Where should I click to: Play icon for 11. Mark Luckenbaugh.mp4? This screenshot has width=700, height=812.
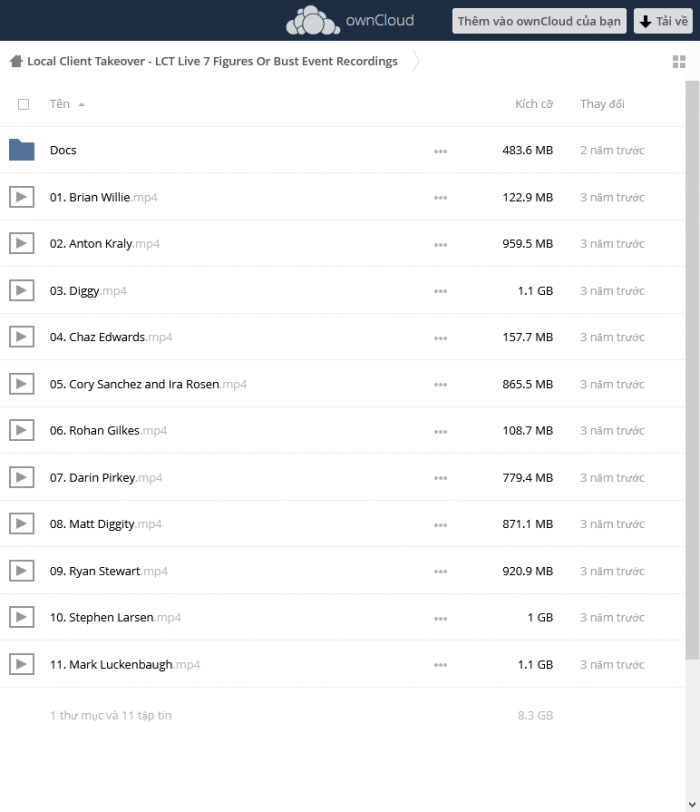[x=22, y=664]
